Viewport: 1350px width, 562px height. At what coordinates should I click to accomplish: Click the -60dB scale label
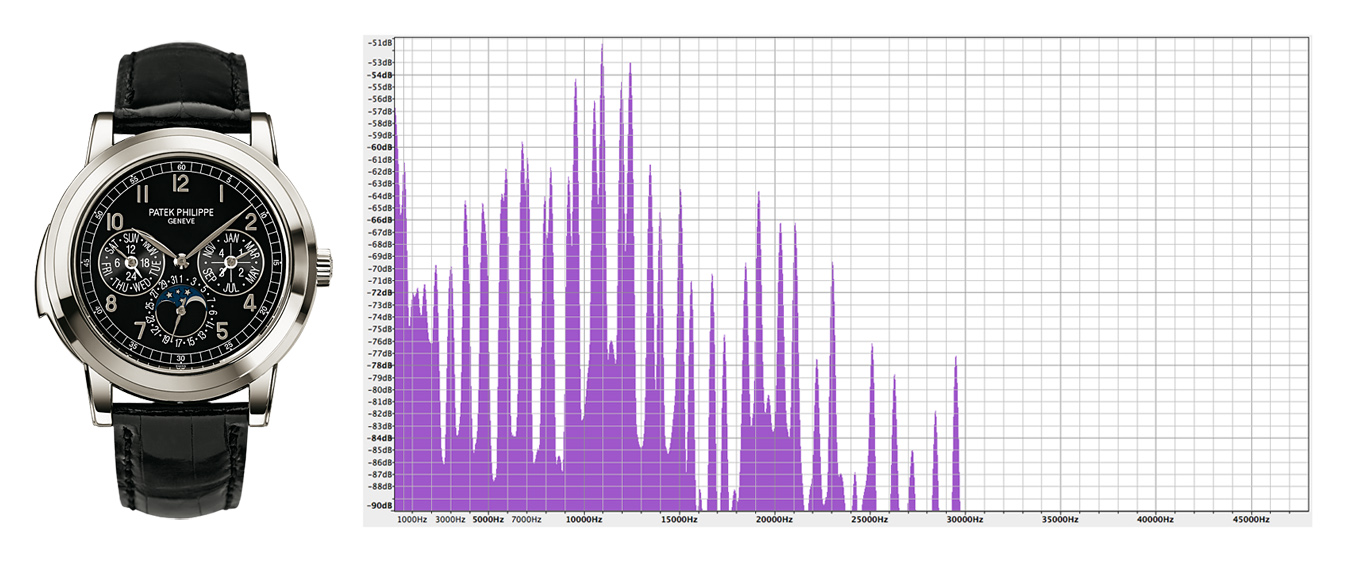coord(380,147)
